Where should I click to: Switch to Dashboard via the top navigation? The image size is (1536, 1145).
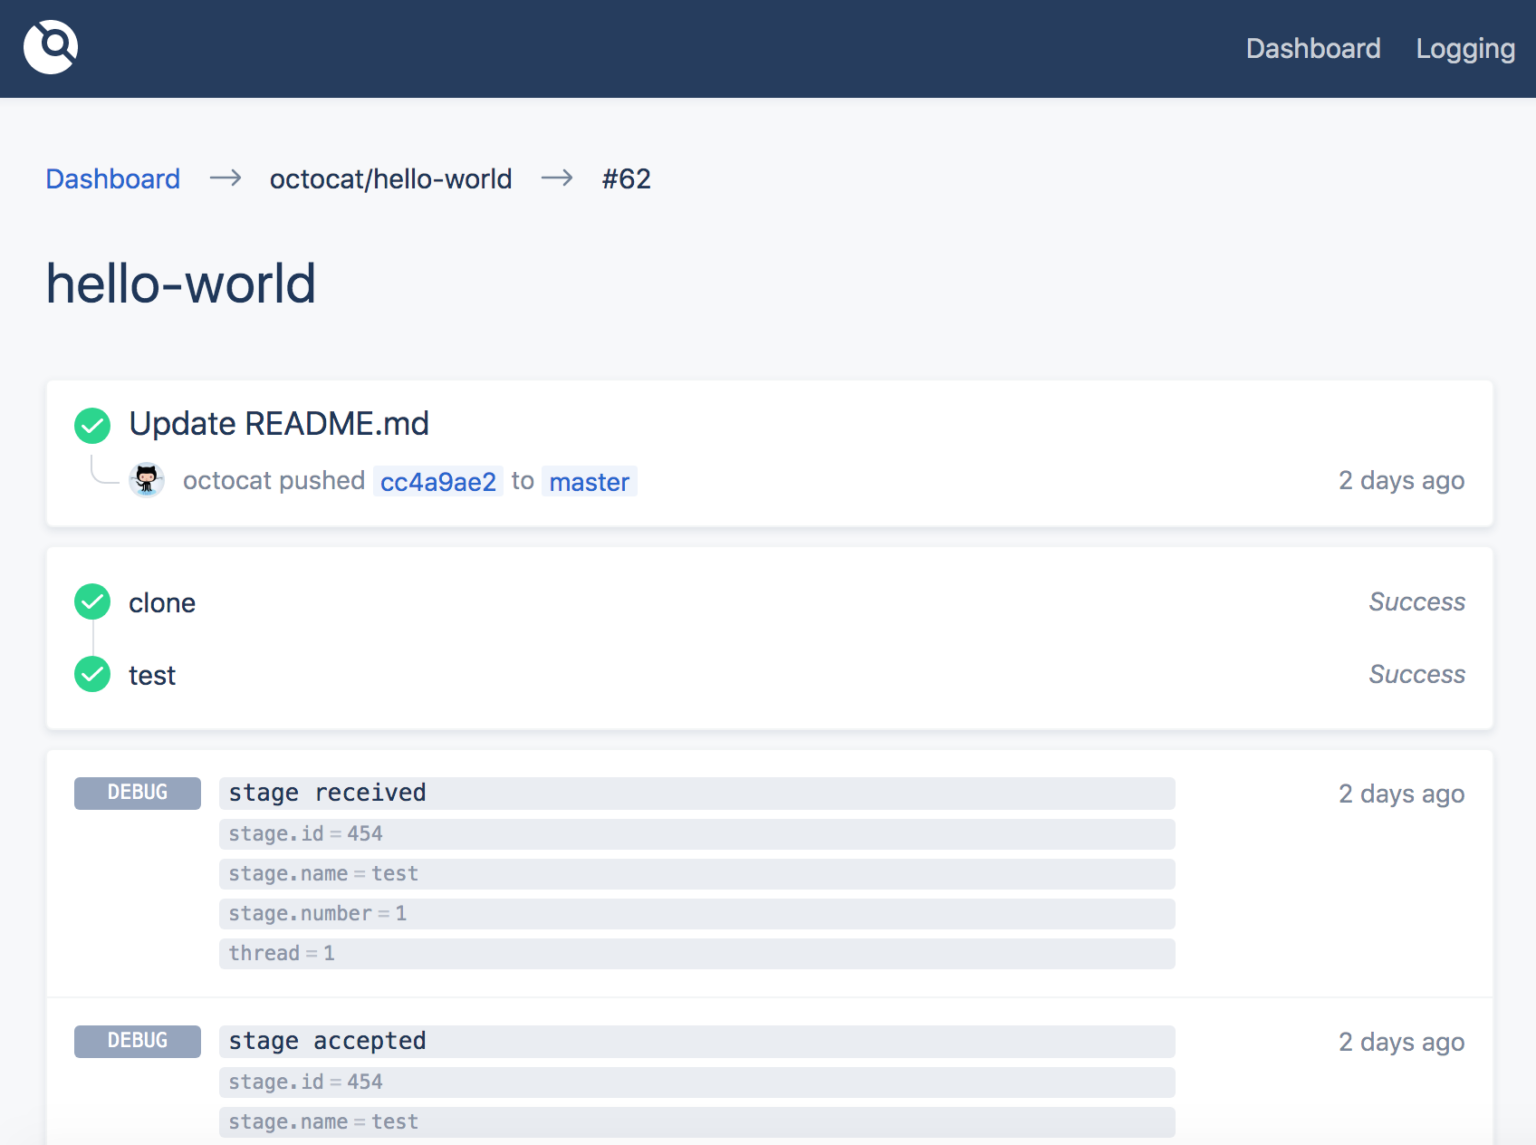pos(1312,48)
